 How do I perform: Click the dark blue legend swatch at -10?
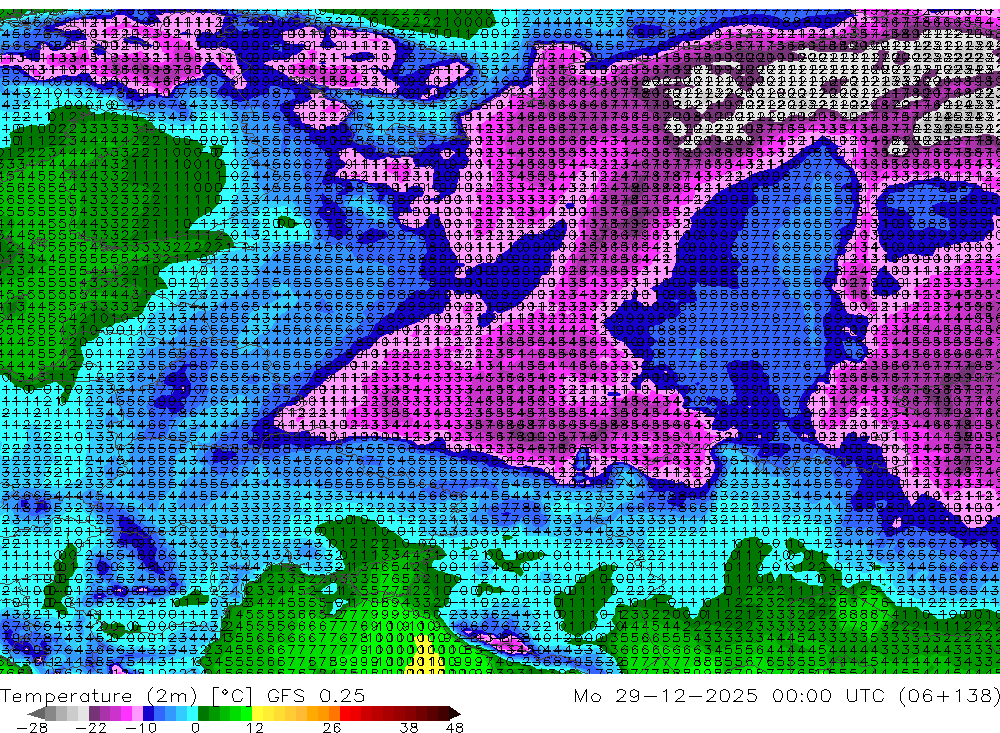(148, 713)
